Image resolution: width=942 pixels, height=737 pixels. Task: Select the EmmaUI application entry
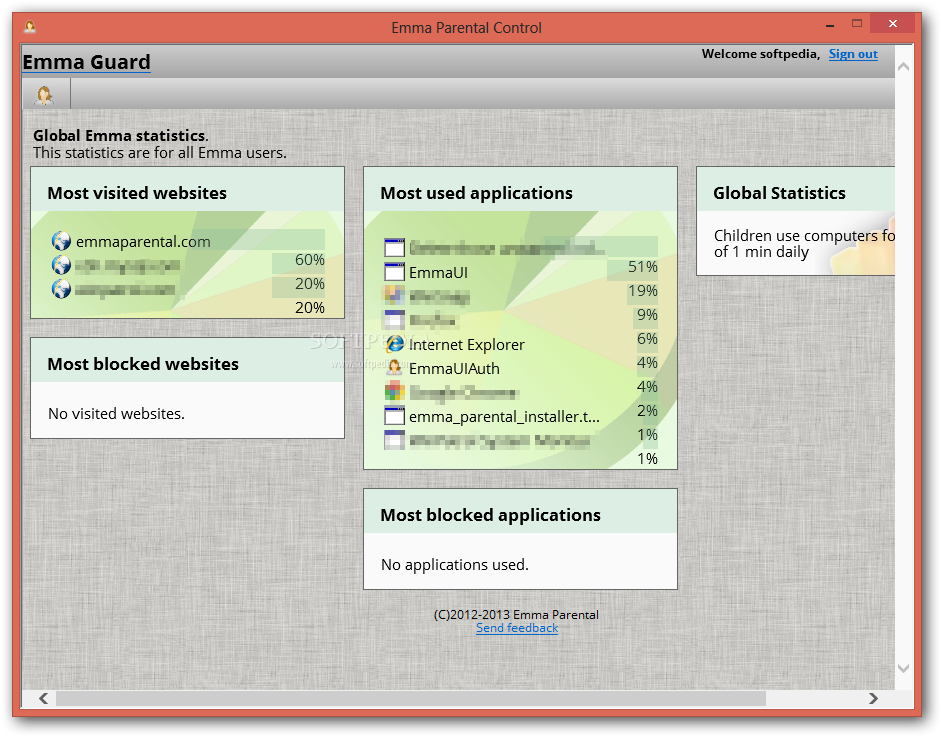click(438, 273)
